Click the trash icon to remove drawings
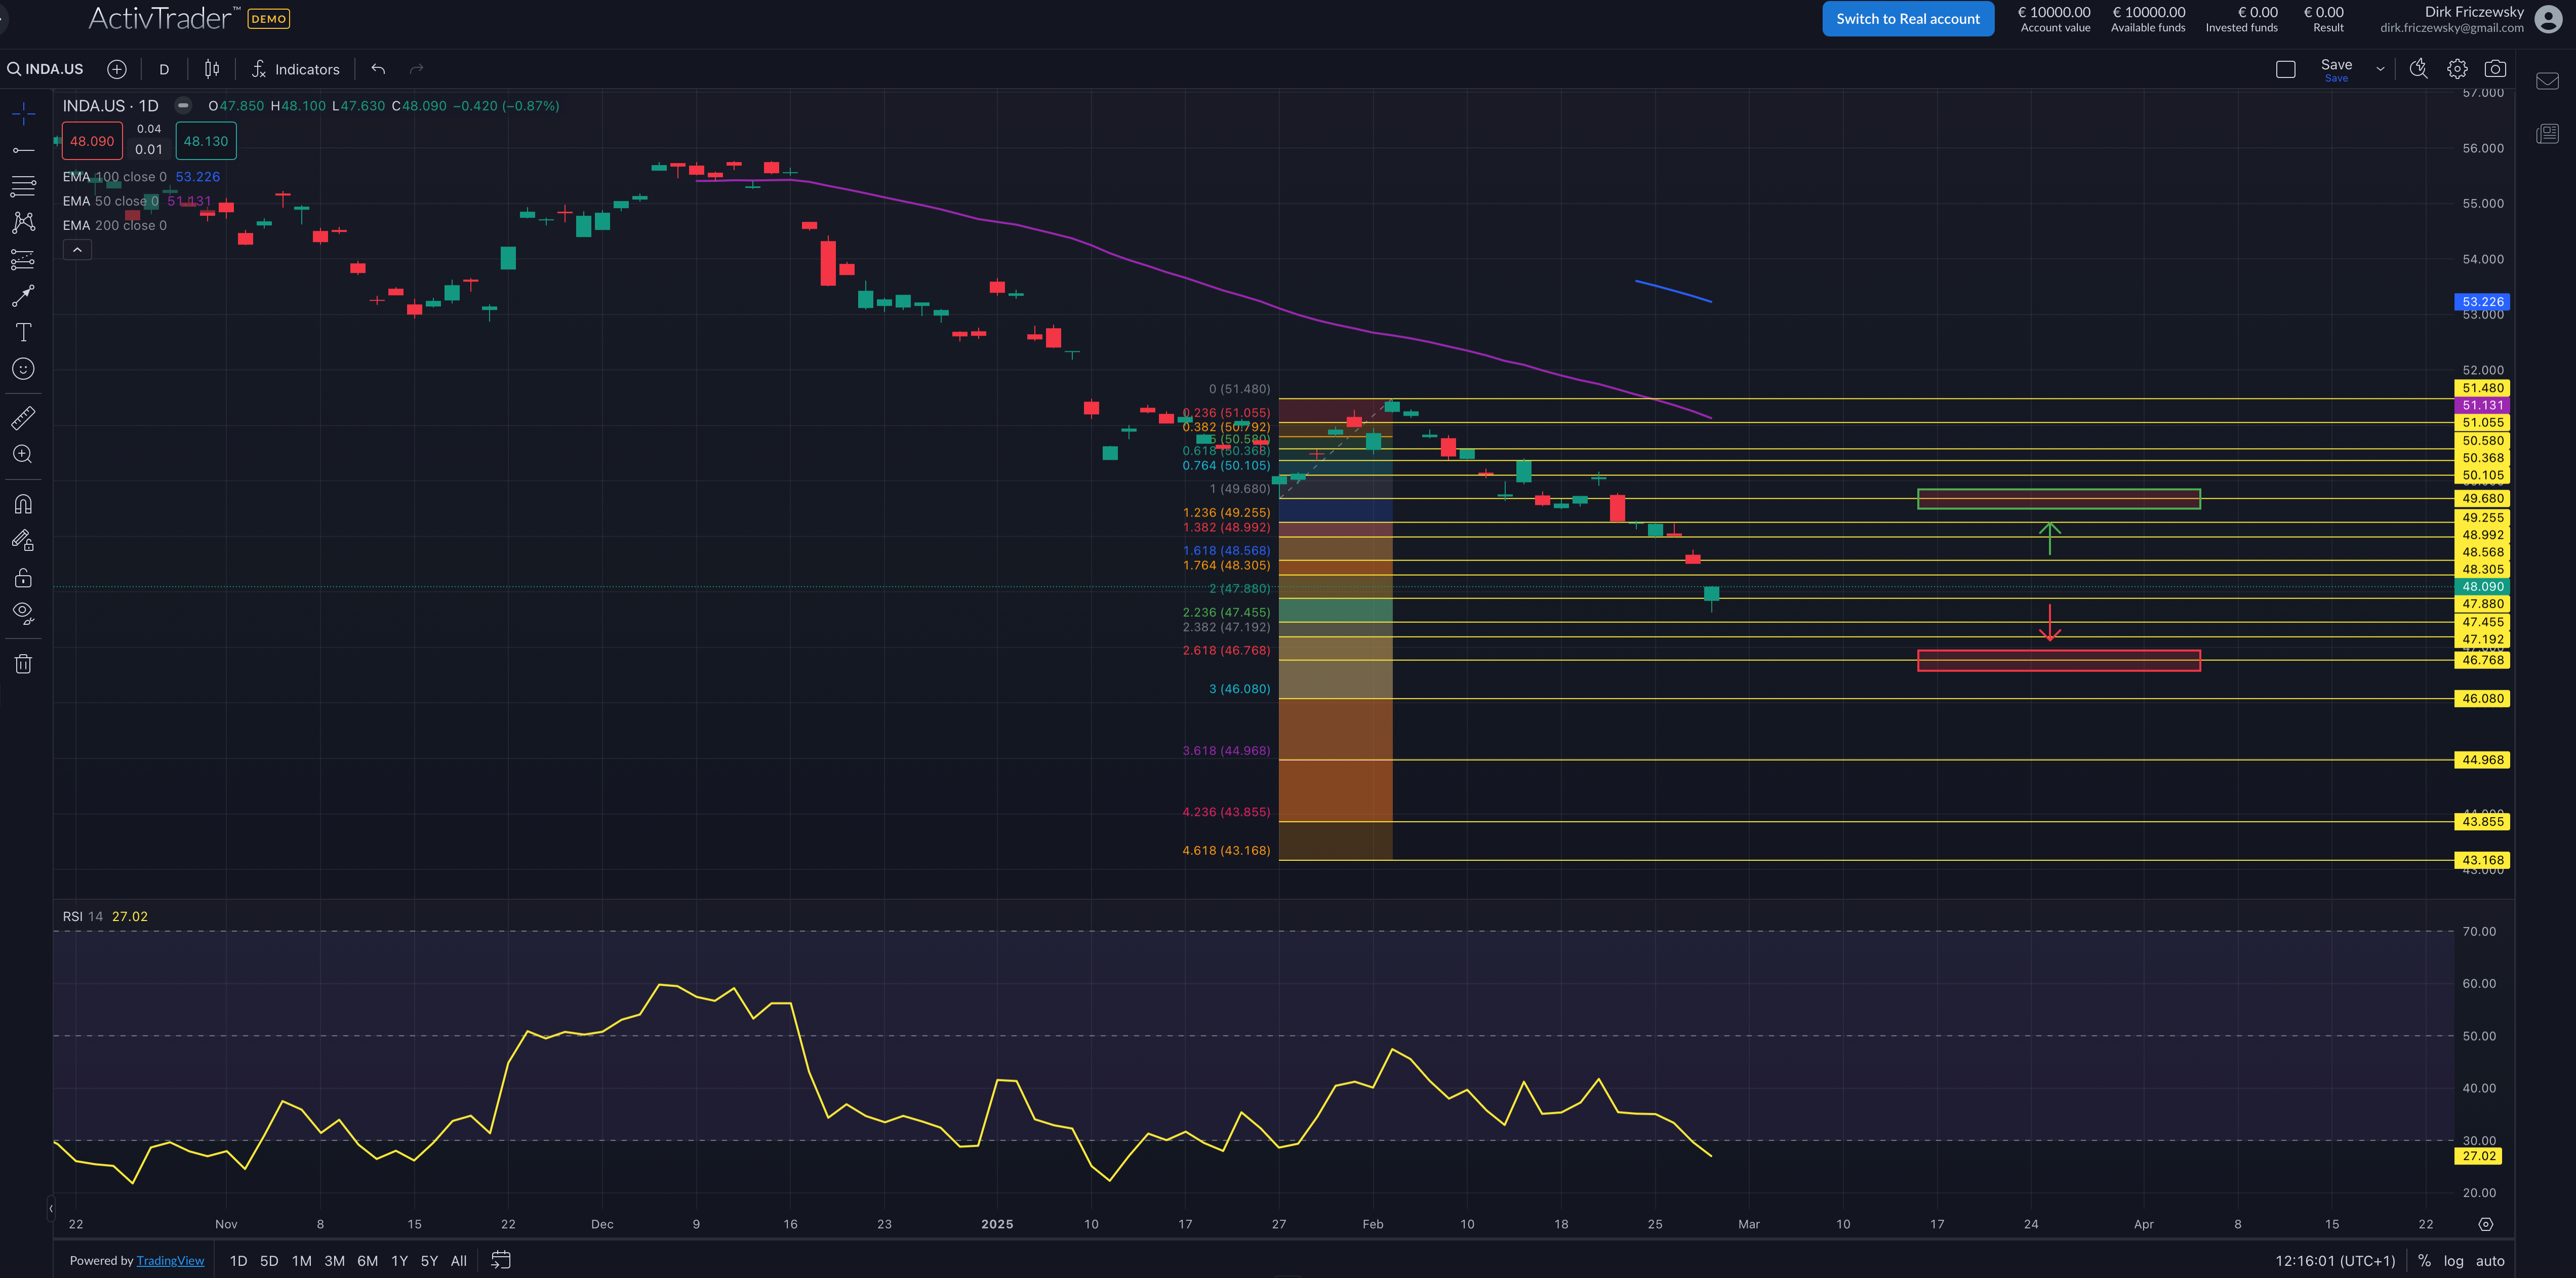The width and height of the screenshot is (2576, 1278). [x=23, y=664]
